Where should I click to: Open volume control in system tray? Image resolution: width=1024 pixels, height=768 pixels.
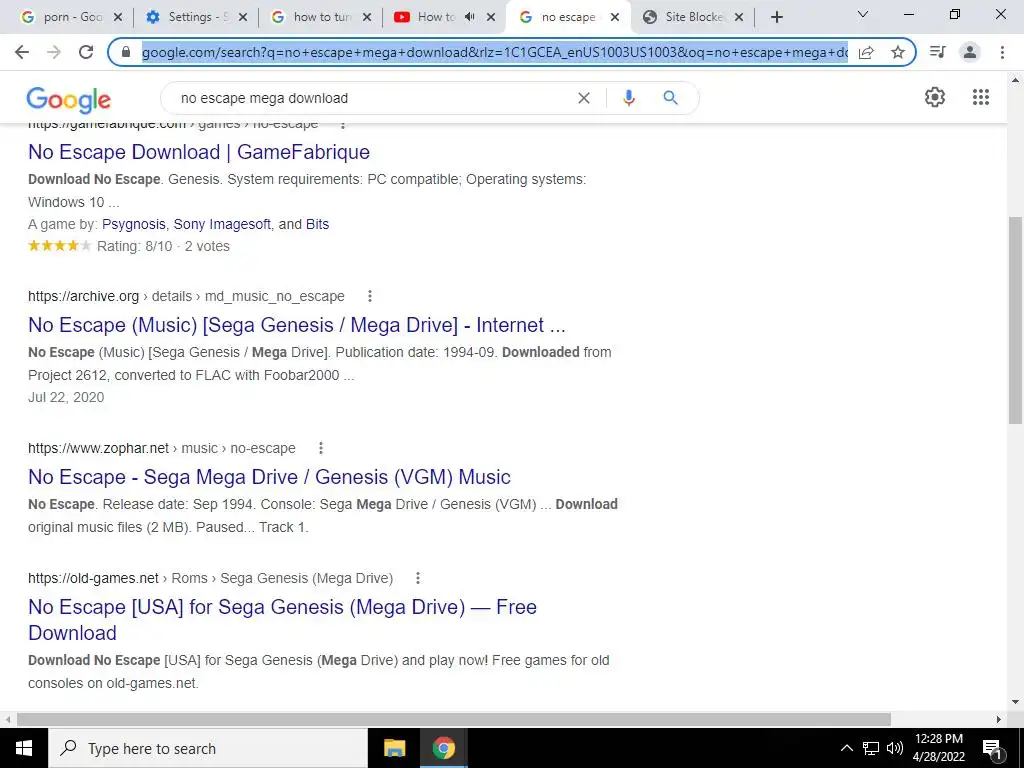(895, 748)
